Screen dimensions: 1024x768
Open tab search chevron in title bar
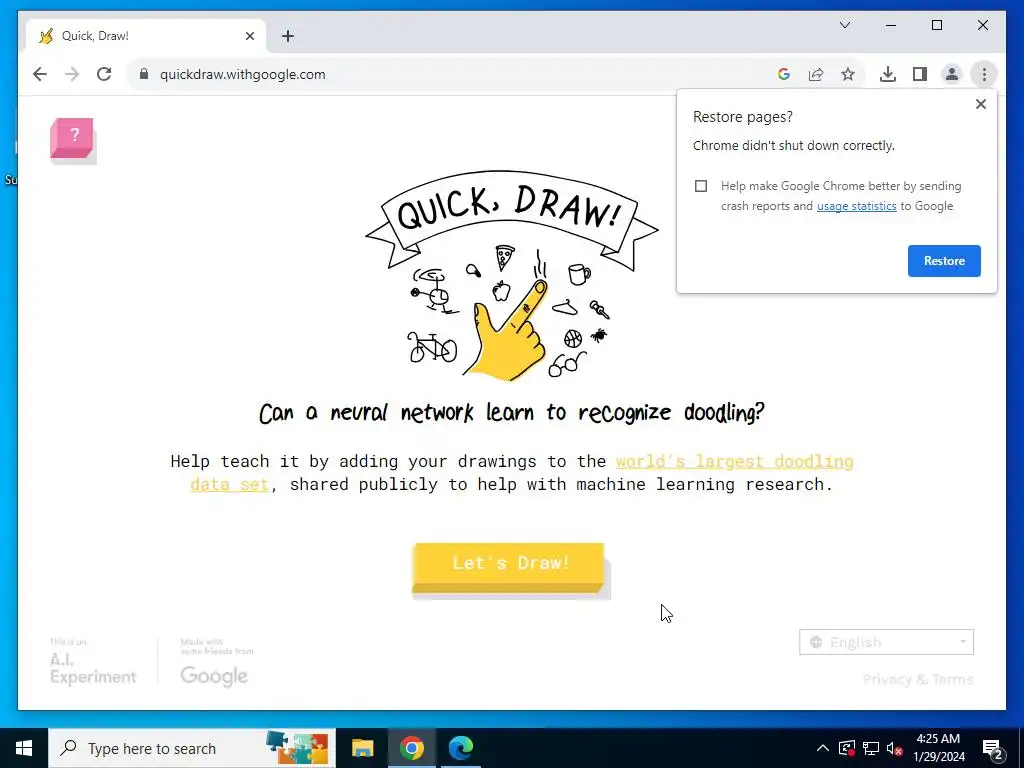click(x=844, y=25)
